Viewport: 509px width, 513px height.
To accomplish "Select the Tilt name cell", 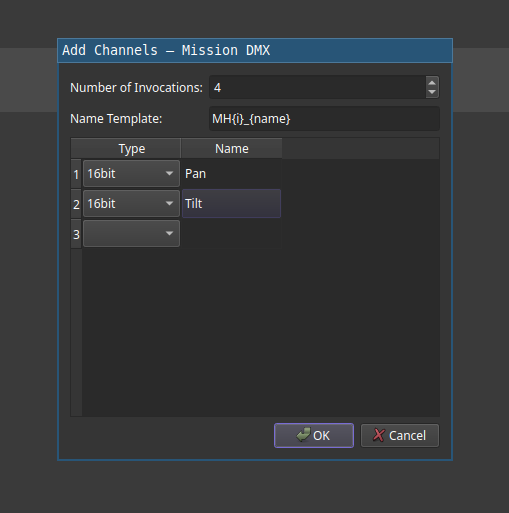I will tap(231, 204).
